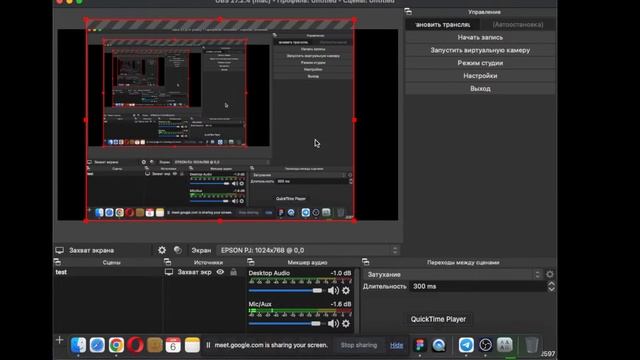The image size is (640, 360).
Task: Open filters icon next to source gear
Action: click(x=178, y=250)
